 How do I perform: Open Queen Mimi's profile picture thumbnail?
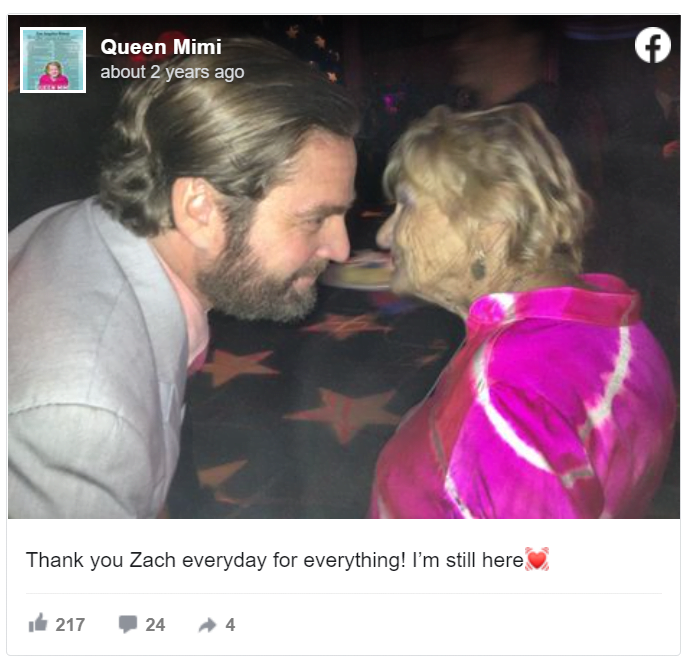click(53, 60)
